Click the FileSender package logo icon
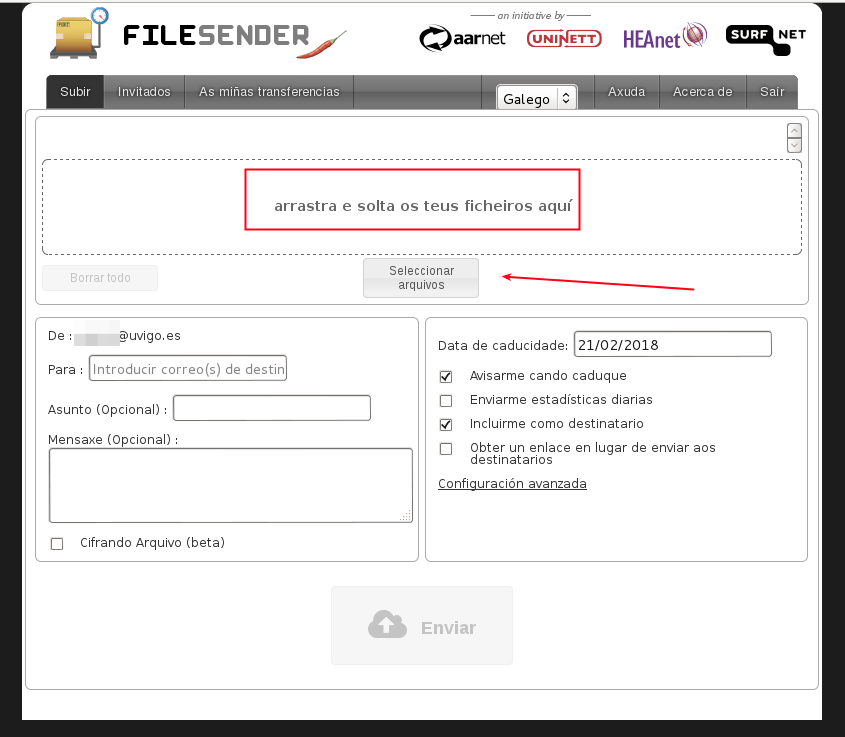This screenshot has height=737, width=845. (x=80, y=34)
